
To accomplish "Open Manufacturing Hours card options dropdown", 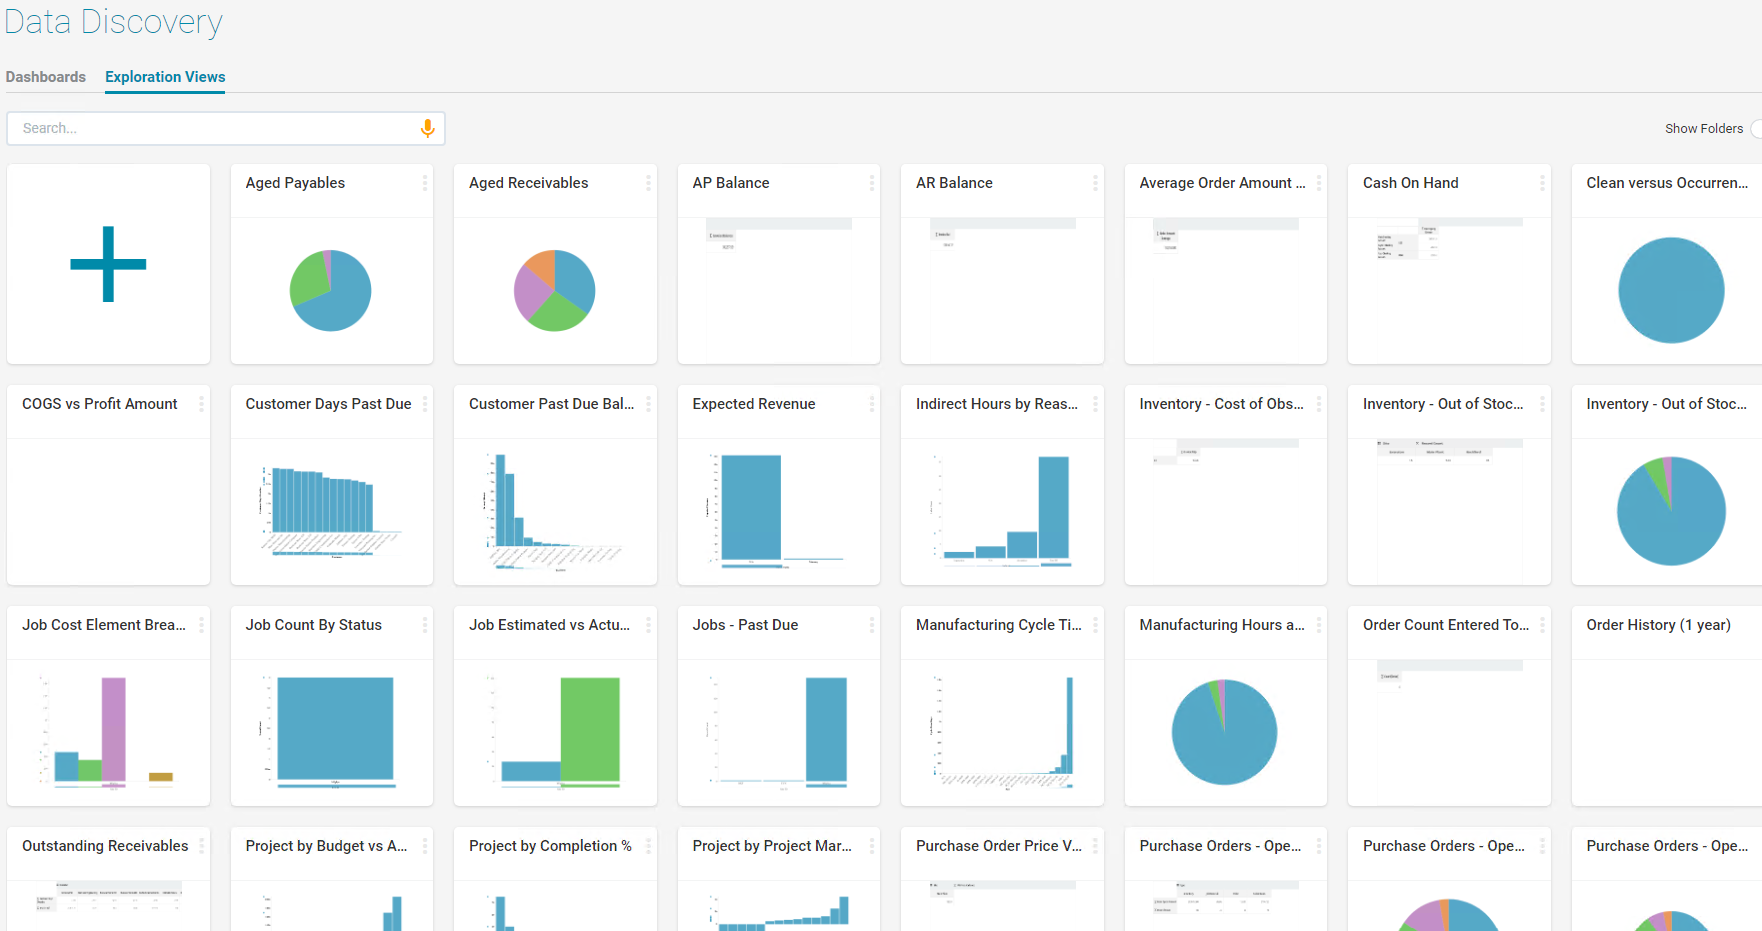I will pos(1319,625).
